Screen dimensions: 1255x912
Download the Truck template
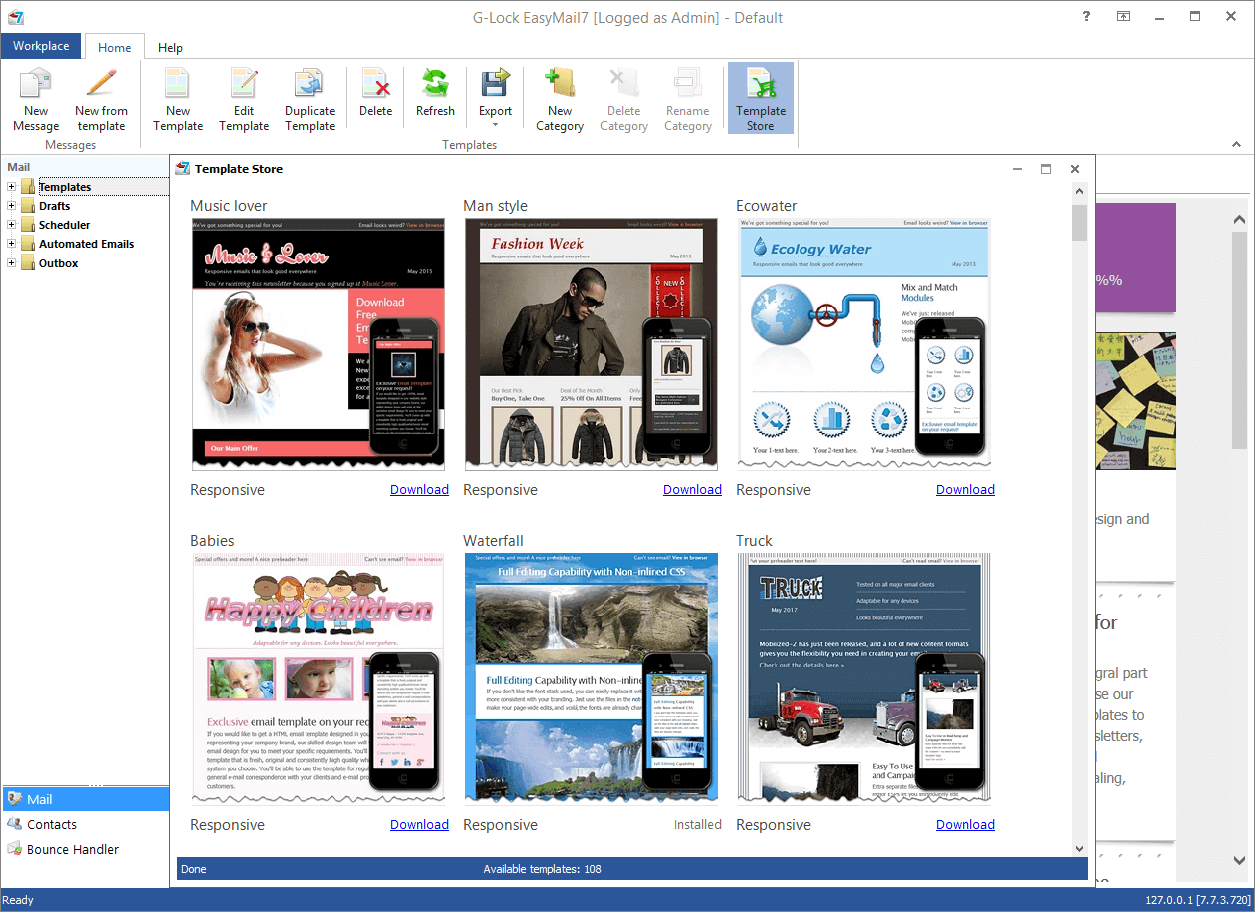click(965, 824)
